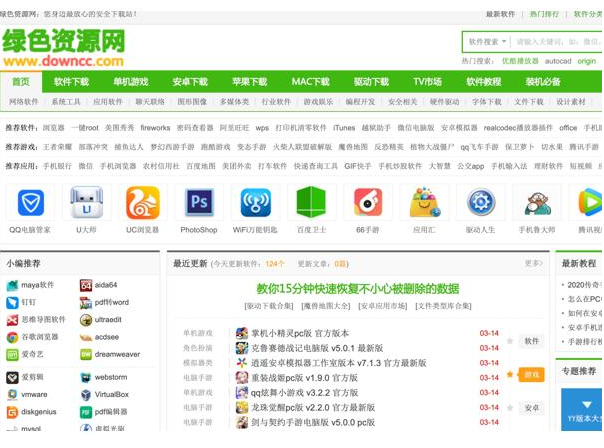This screenshot has width=604, height=448.
Task: Click the 网络软件 category link
Action: pos(24,102)
